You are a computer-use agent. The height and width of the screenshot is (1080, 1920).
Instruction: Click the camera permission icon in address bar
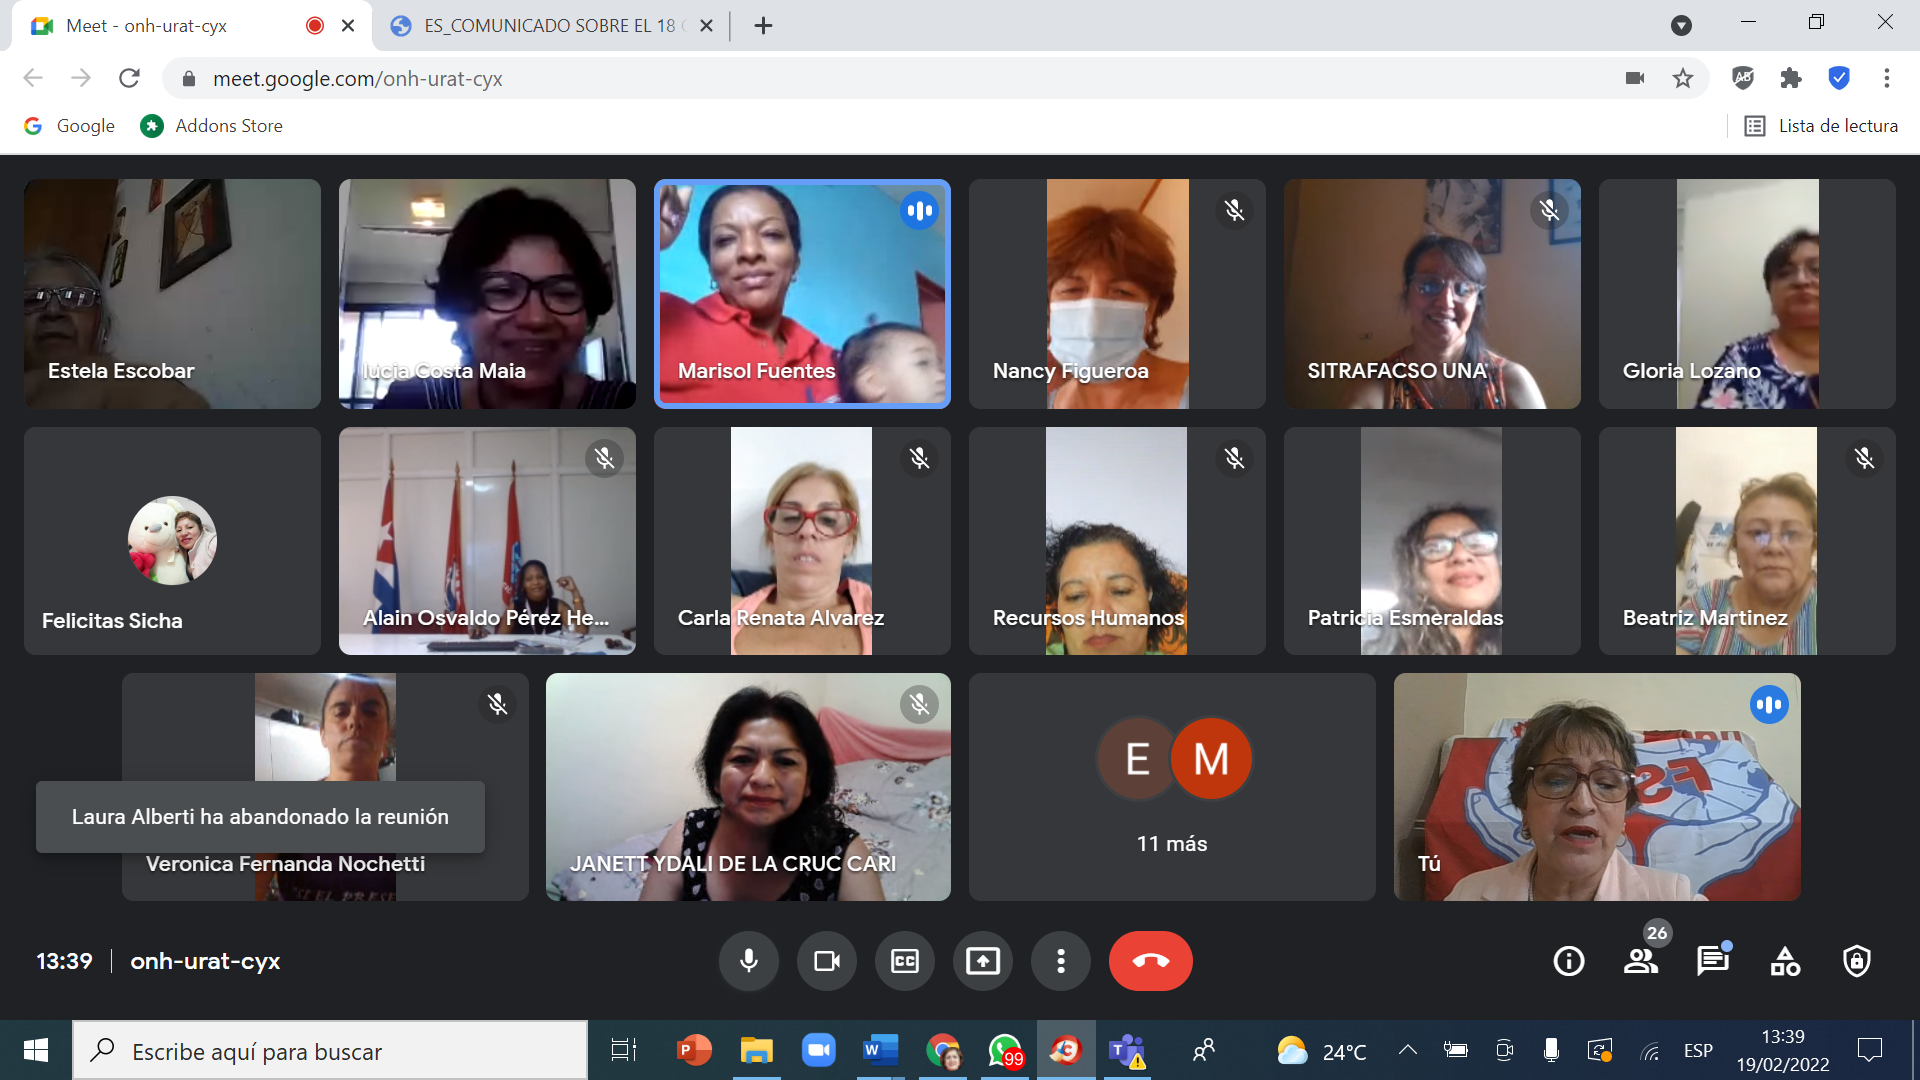(x=1635, y=78)
